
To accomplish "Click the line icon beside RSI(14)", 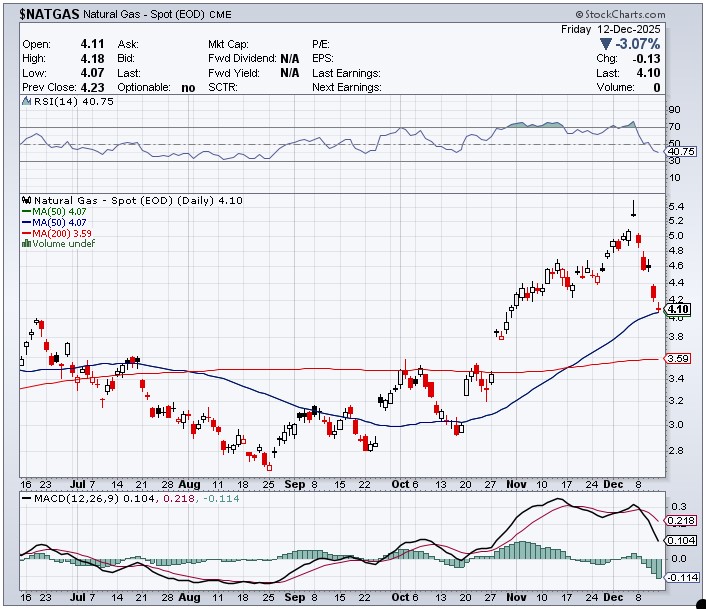I will coord(25,101).
